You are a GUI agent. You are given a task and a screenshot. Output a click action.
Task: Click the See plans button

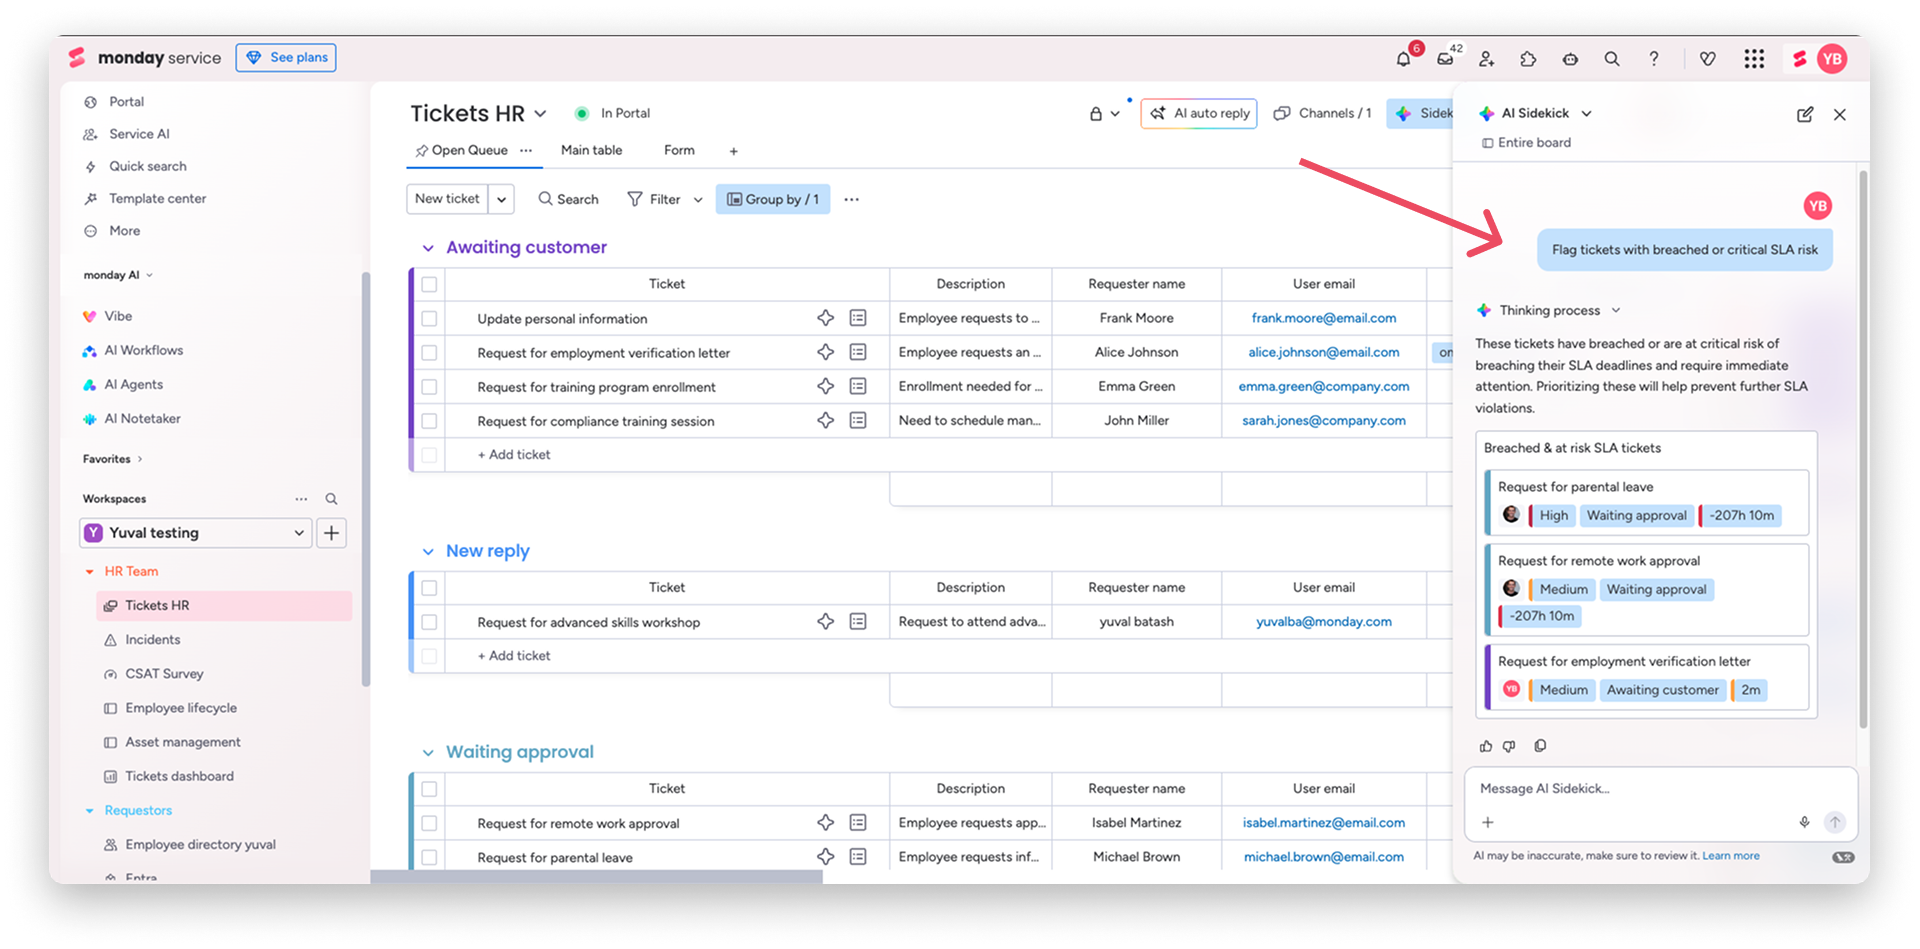point(286,58)
